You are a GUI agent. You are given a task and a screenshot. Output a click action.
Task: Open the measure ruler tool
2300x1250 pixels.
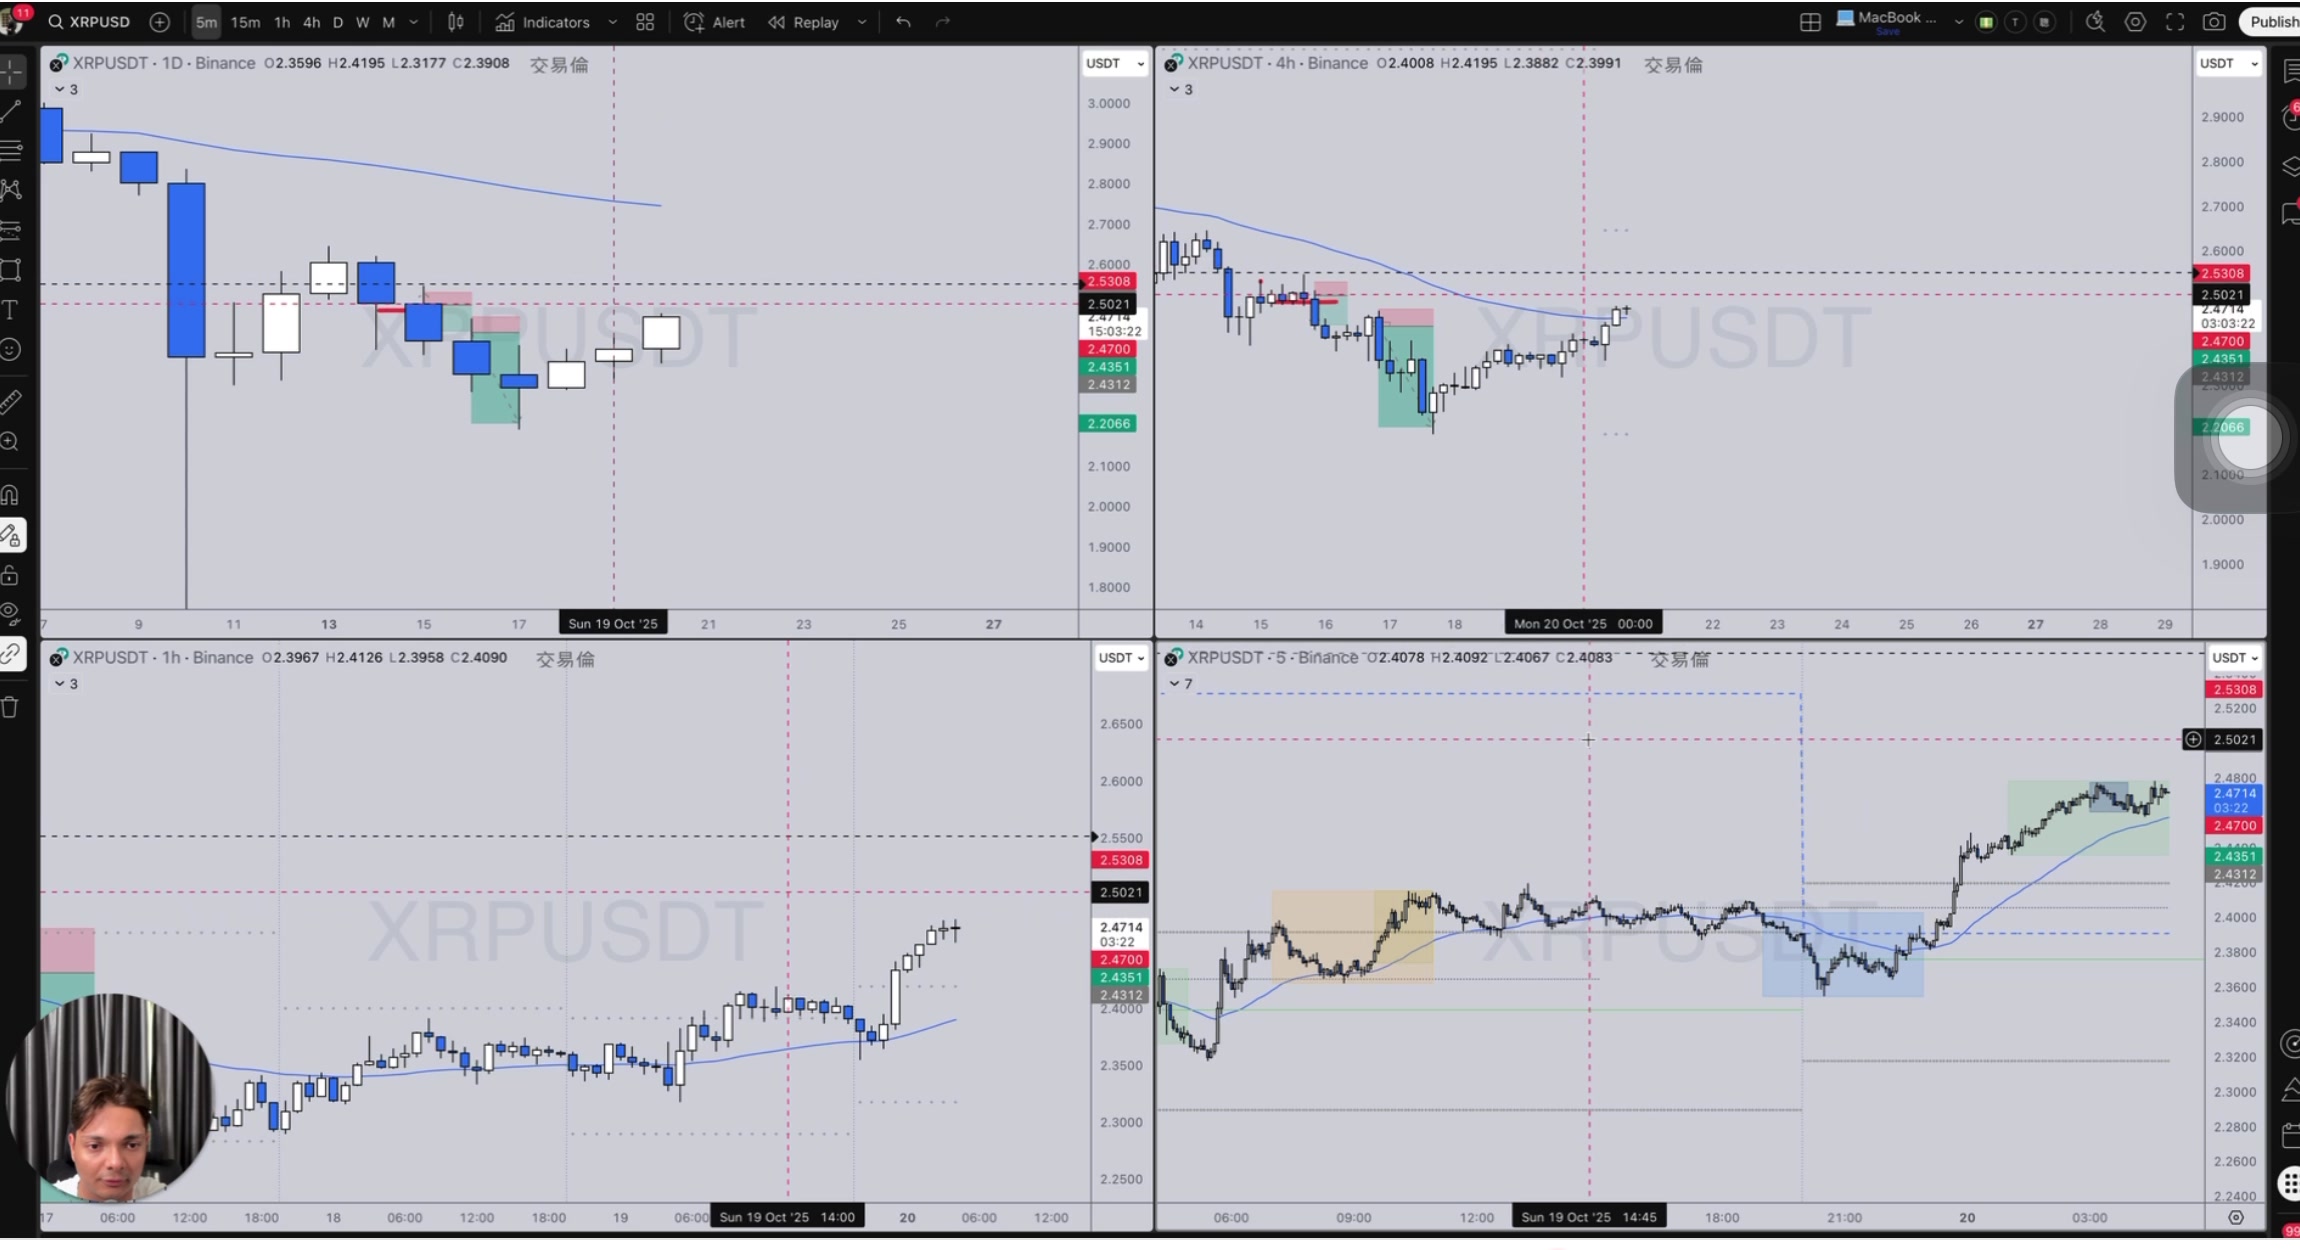pyautogui.click(x=12, y=402)
